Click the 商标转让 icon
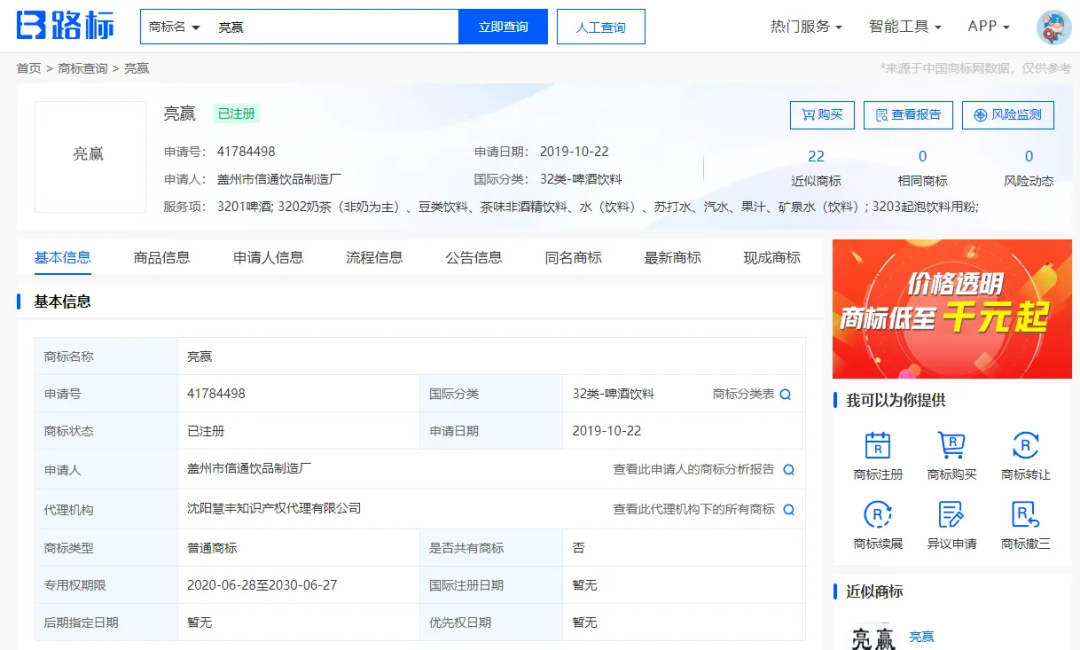Image resolution: width=1080 pixels, height=650 pixels. pyautogui.click(x=1026, y=445)
